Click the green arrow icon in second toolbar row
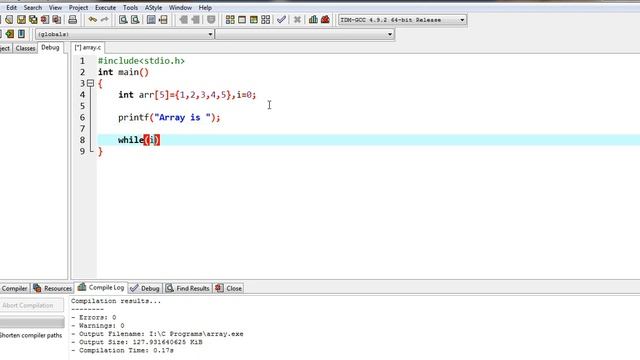 coord(9,34)
